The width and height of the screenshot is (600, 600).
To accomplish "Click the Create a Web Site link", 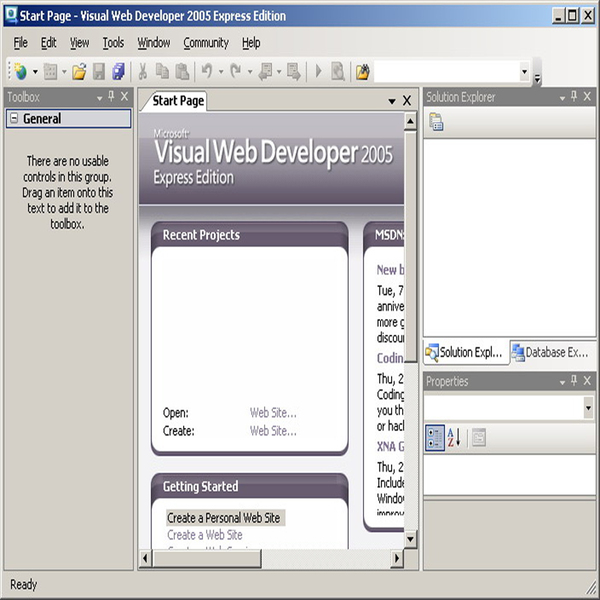I will tap(205, 535).
